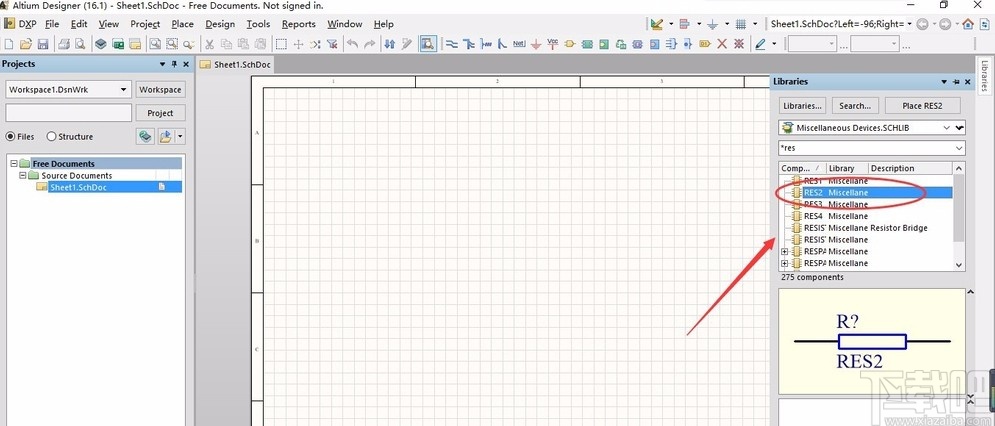The width and height of the screenshot is (995, 426).
Task: Place a No ERC red cross marker
Action: tap(722, 44)
